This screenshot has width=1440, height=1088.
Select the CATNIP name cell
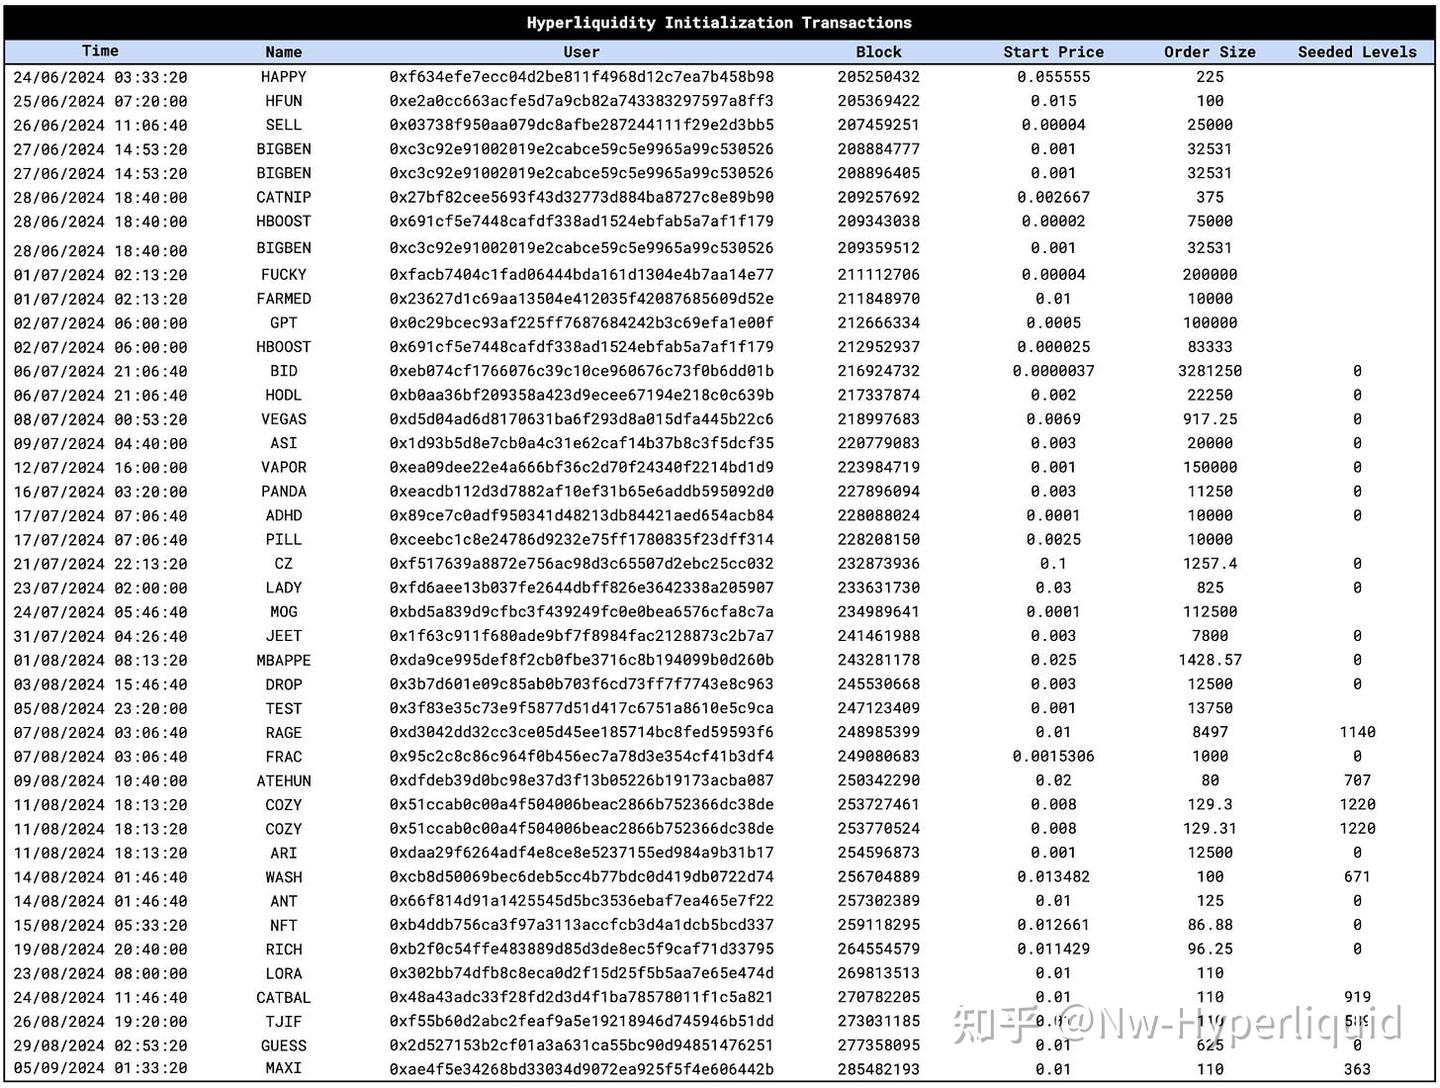[284, 198]
